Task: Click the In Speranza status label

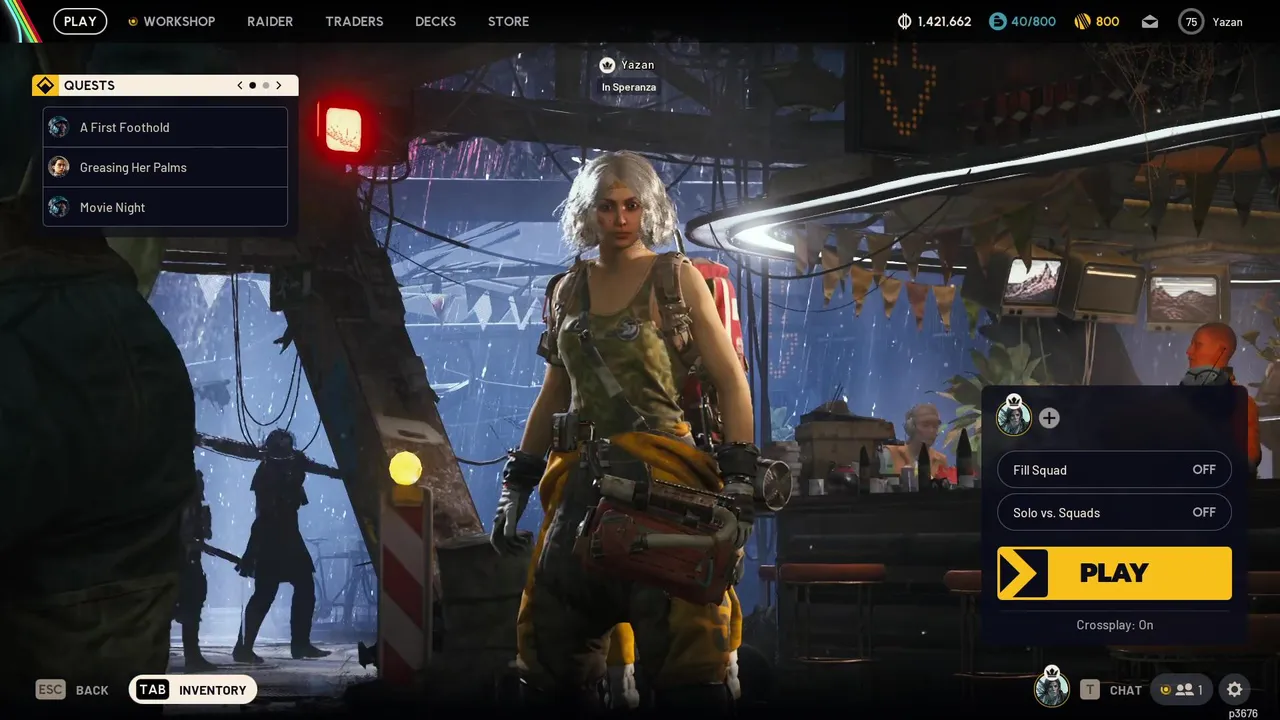Action: tap(628, 87)
